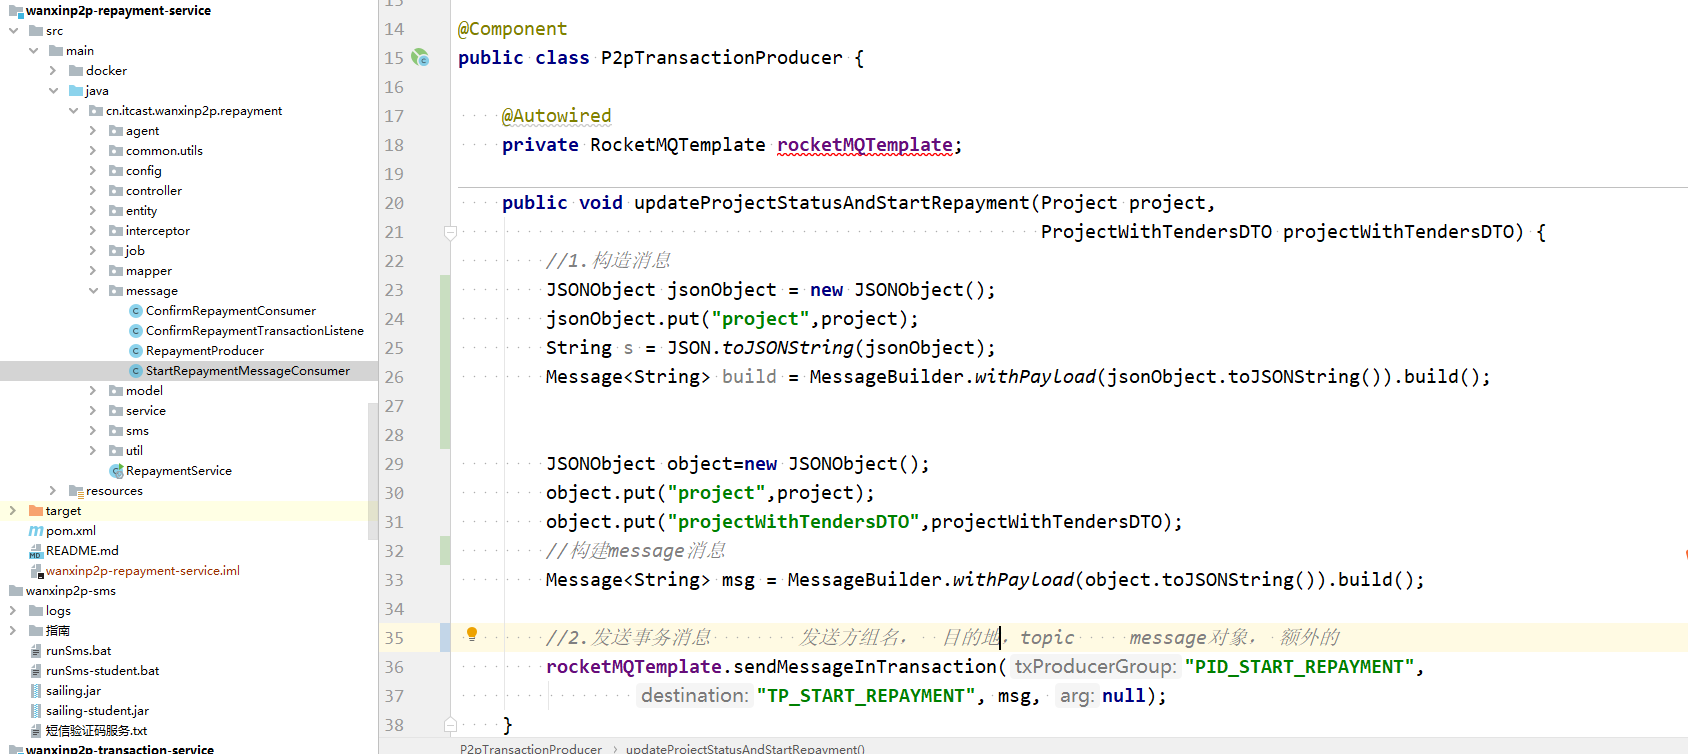Screen dimensions: 1688x754
Task: Select the job package
Action: 134,251
